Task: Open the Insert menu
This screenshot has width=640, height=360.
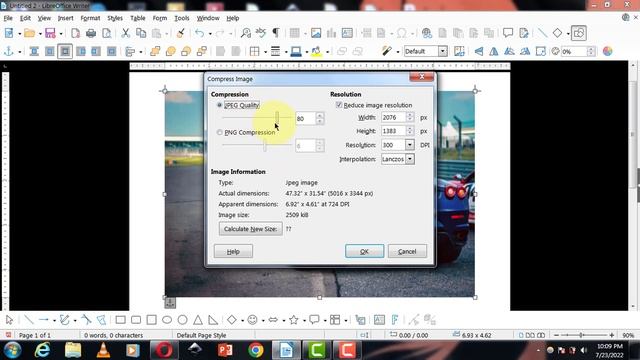Action: [x=65, y=18]
